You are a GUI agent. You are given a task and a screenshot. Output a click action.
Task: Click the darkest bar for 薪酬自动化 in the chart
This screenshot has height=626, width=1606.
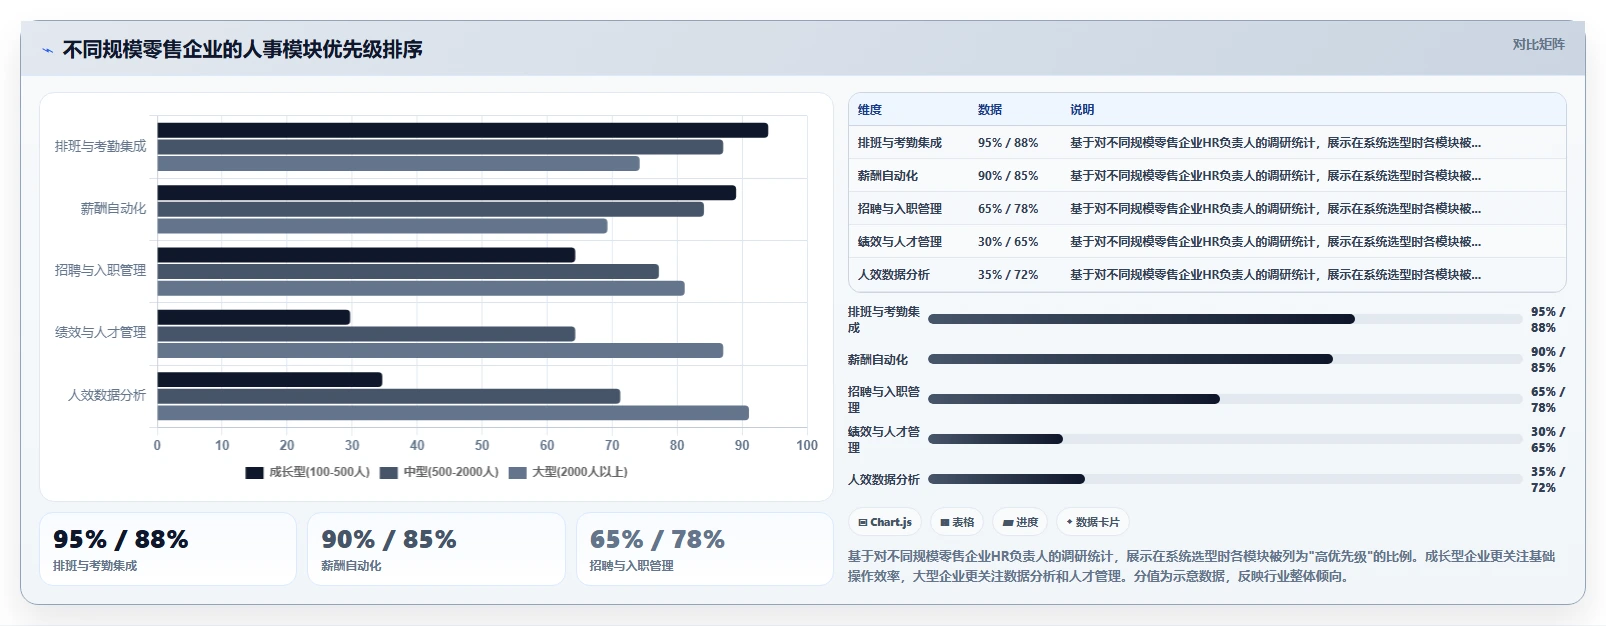(x=446, y=193)
